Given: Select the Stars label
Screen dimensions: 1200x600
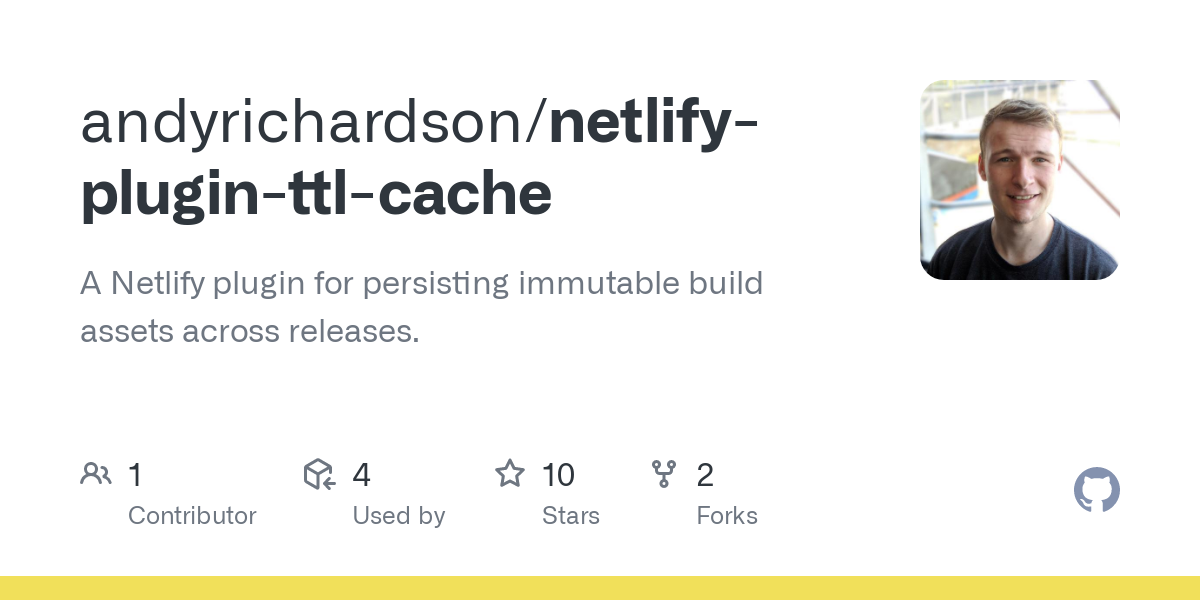Looking at the screenshot, I should point(570,516).
